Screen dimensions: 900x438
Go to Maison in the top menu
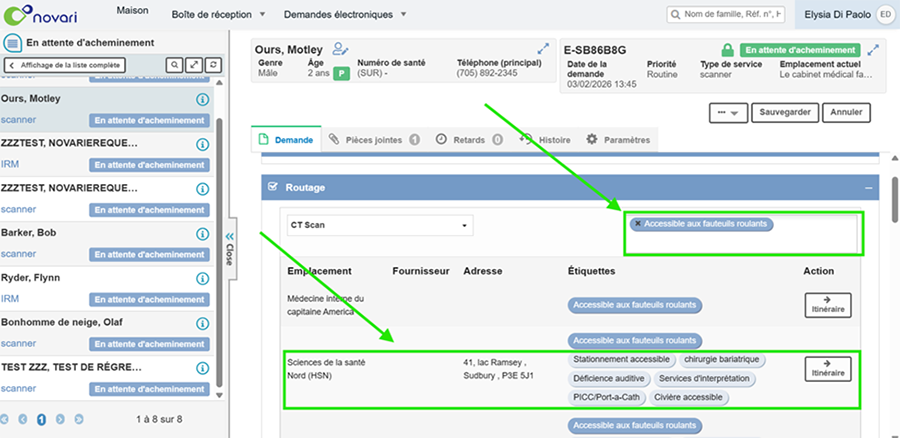(x=132, y=10)
